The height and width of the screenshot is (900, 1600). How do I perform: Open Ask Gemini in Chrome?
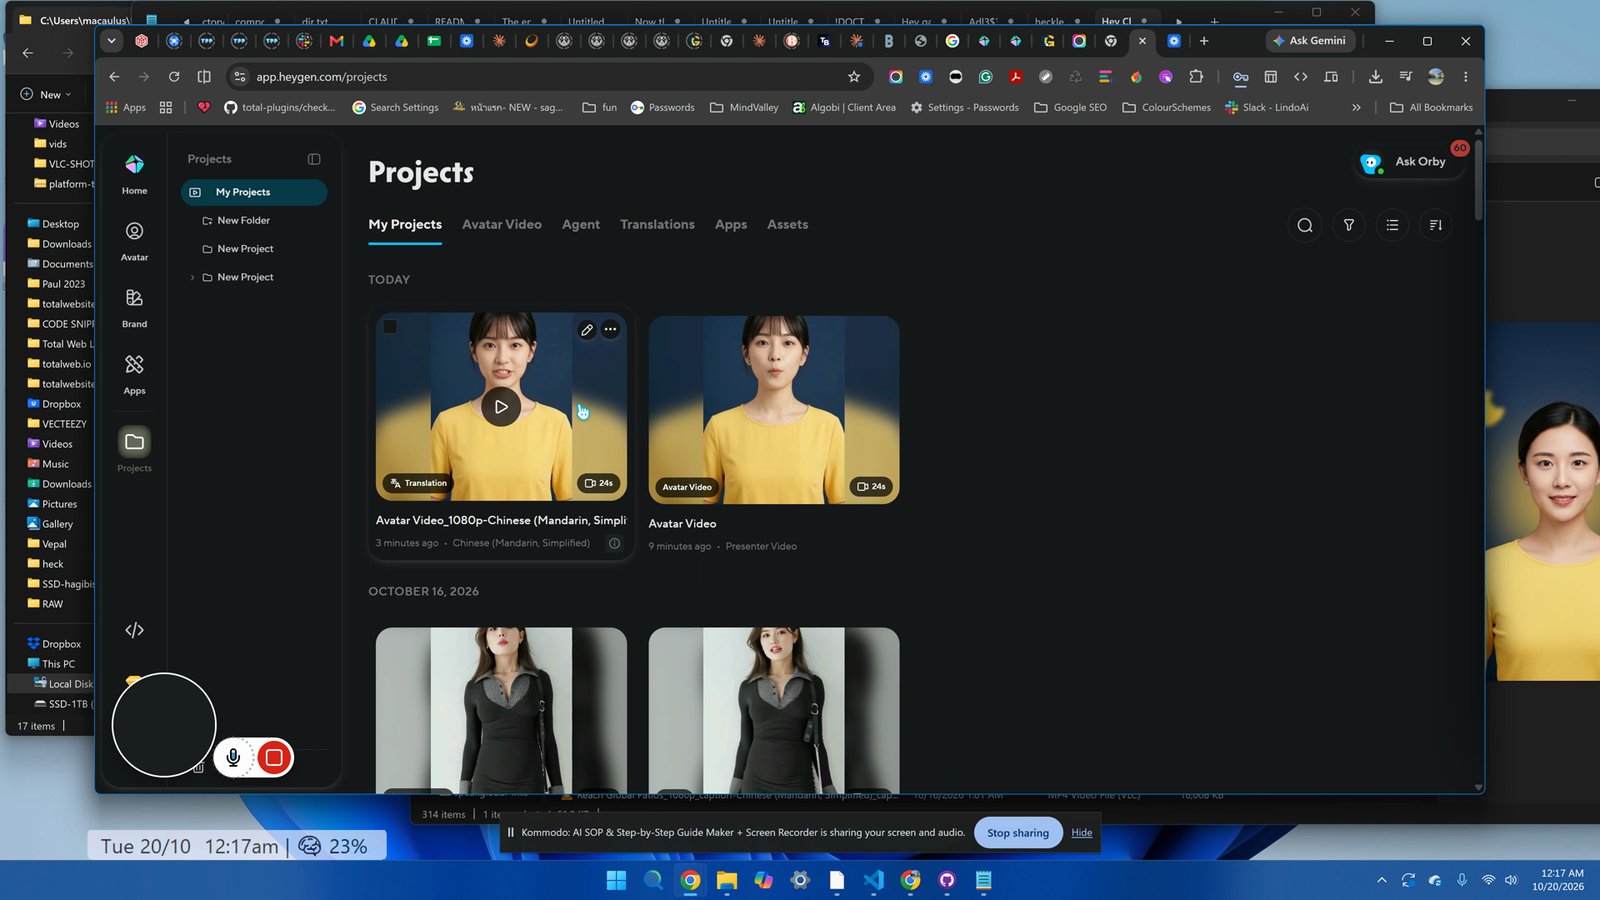[x=1310, y=41]
